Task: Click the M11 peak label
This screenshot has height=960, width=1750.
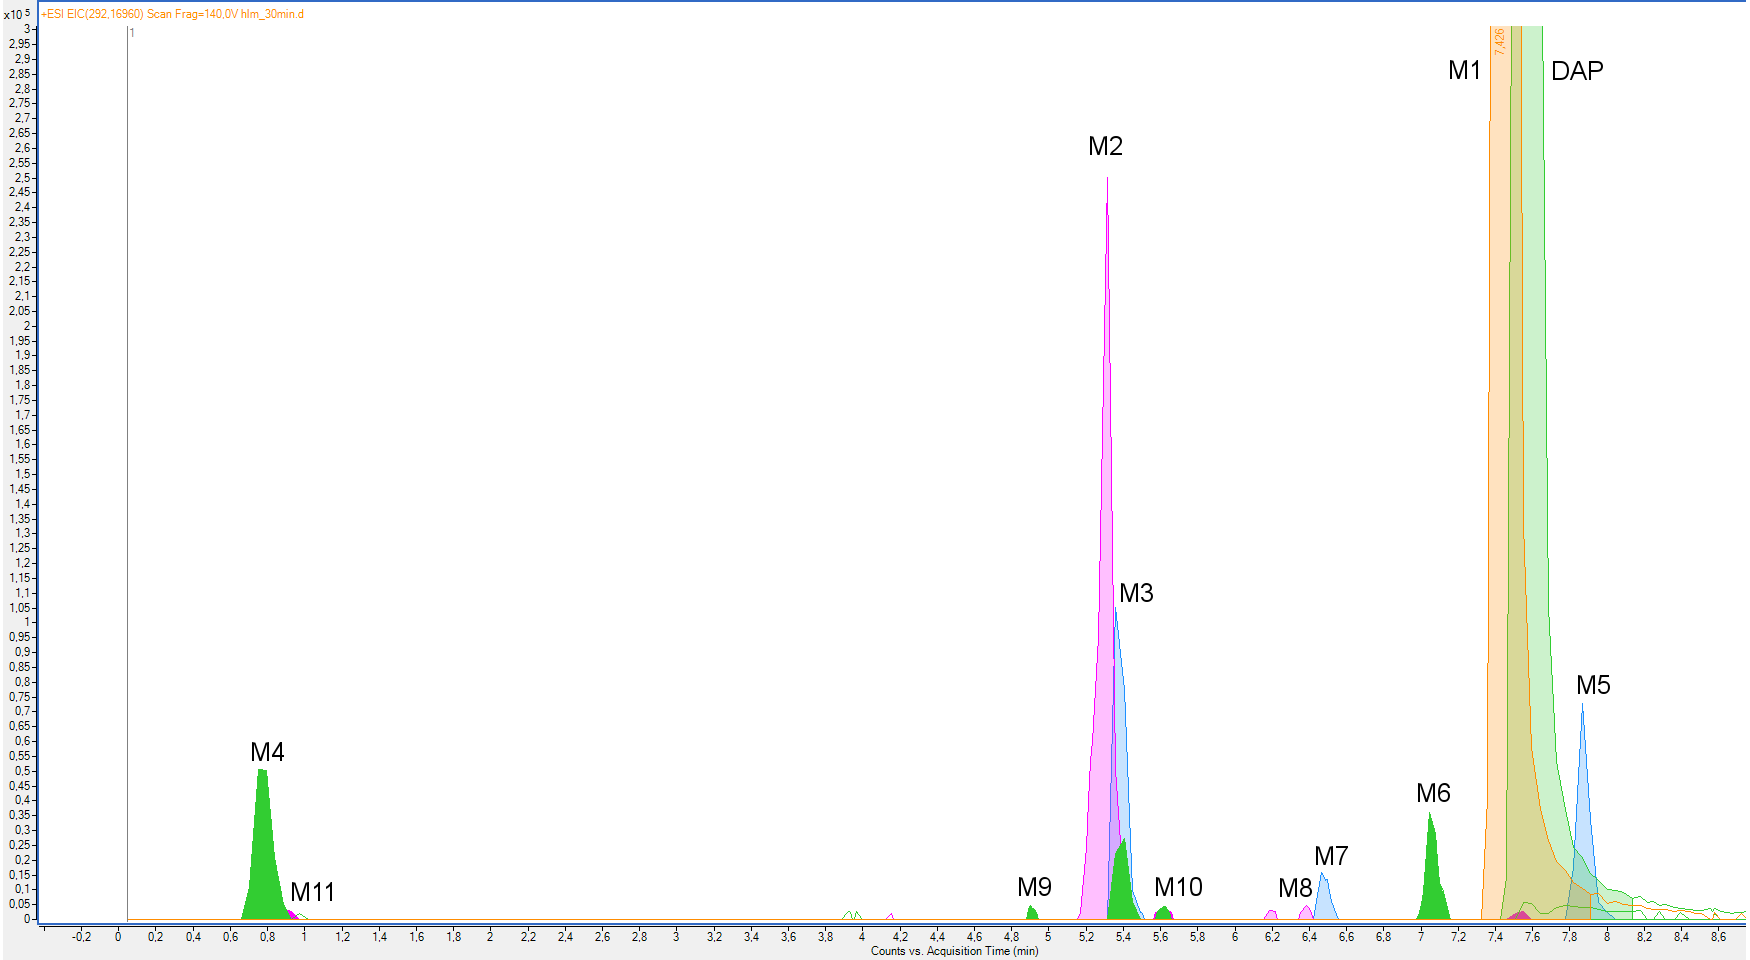Action: [x=312, y=893]
